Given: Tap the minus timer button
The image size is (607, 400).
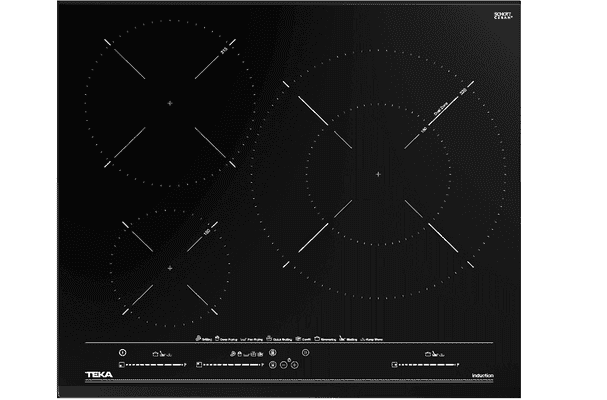Looking at the screenshot, I should [284, 365].
